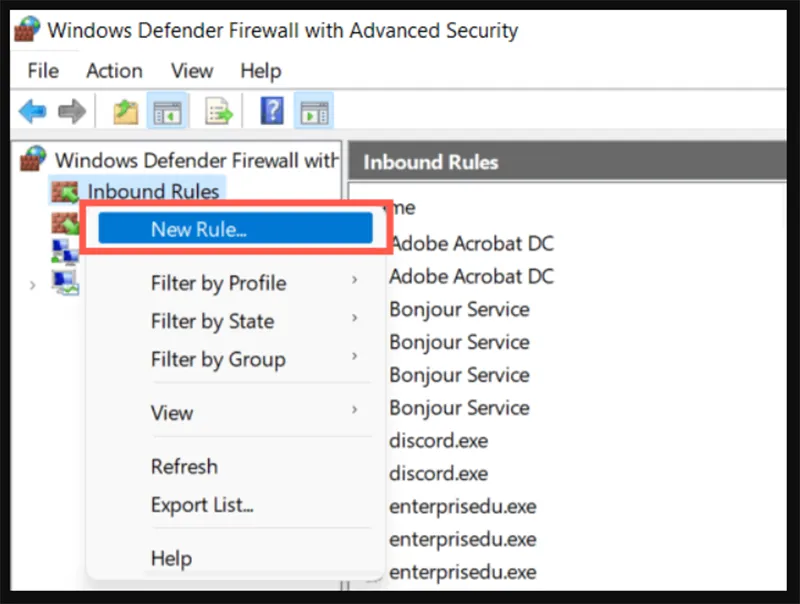Open the Filter by Group submenu
The height and width of the screenshot is (604, 800).
coord(218,359)
